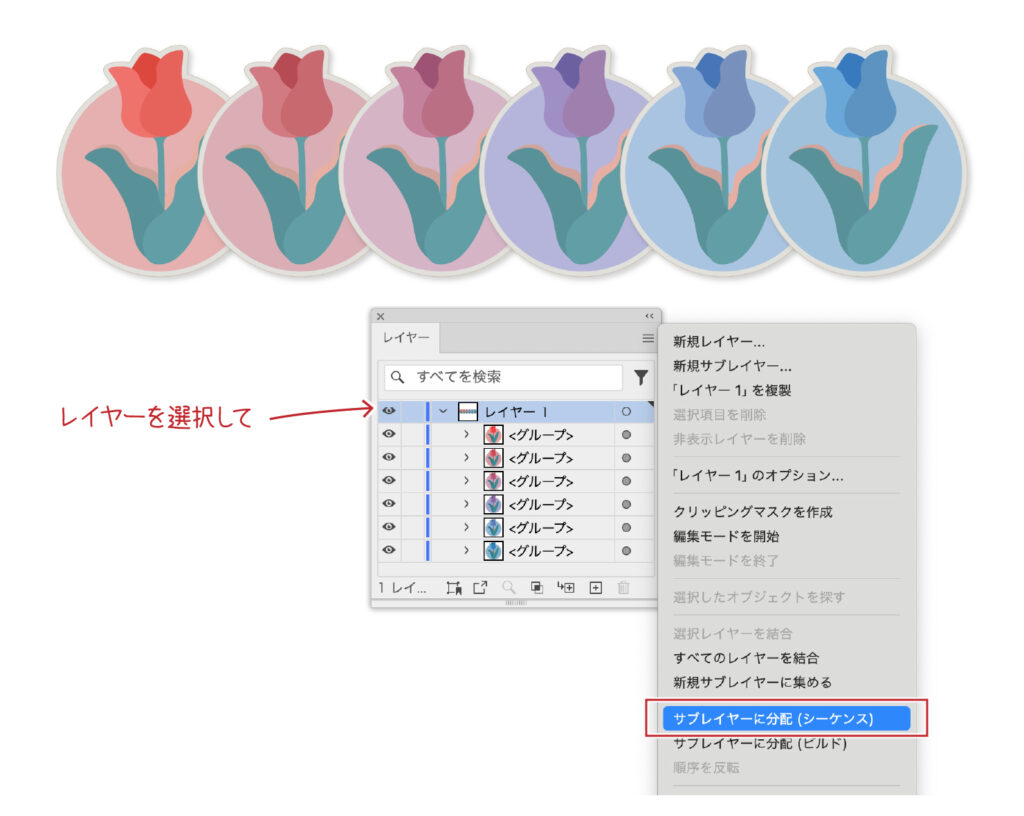Click the target circle of レイヤー 1
The height and width of the screenshot is (816, 1024).
point(626,411)
